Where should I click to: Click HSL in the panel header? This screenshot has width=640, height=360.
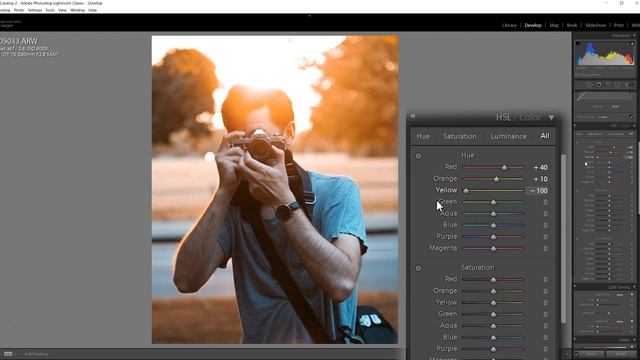(x=503, y=117)
